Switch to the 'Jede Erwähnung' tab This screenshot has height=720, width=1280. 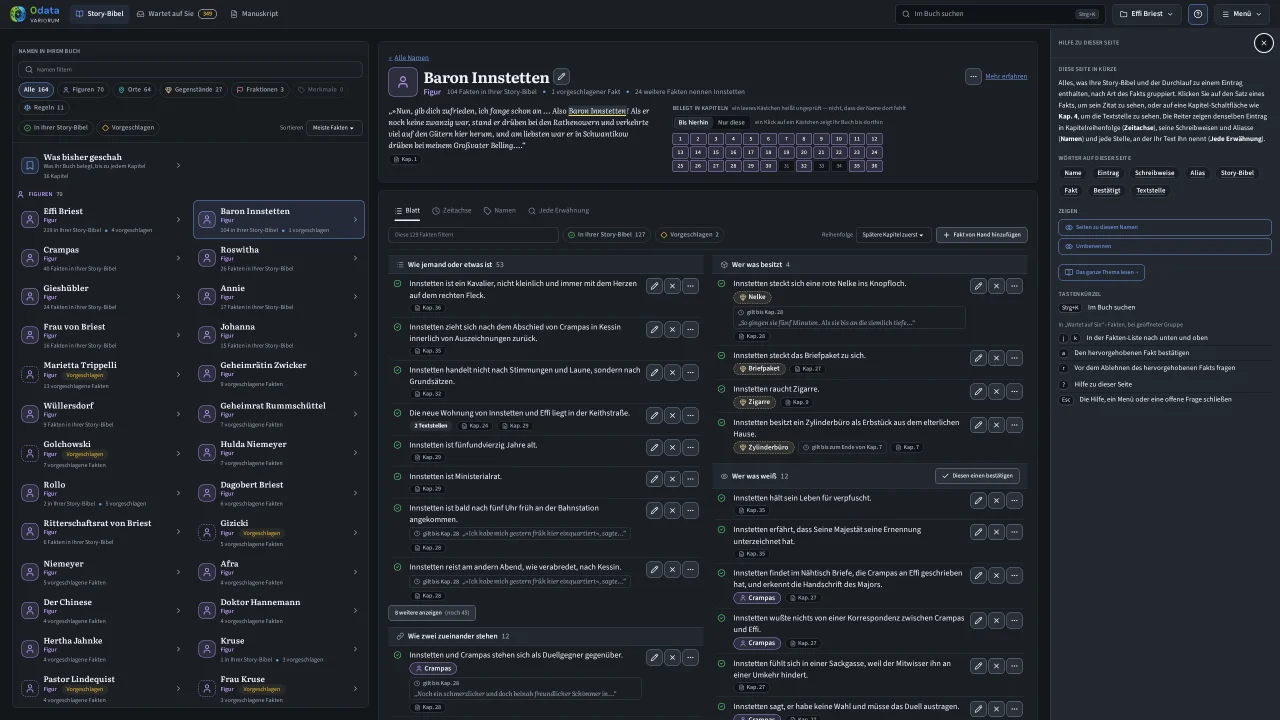click(x=559, y=211)
